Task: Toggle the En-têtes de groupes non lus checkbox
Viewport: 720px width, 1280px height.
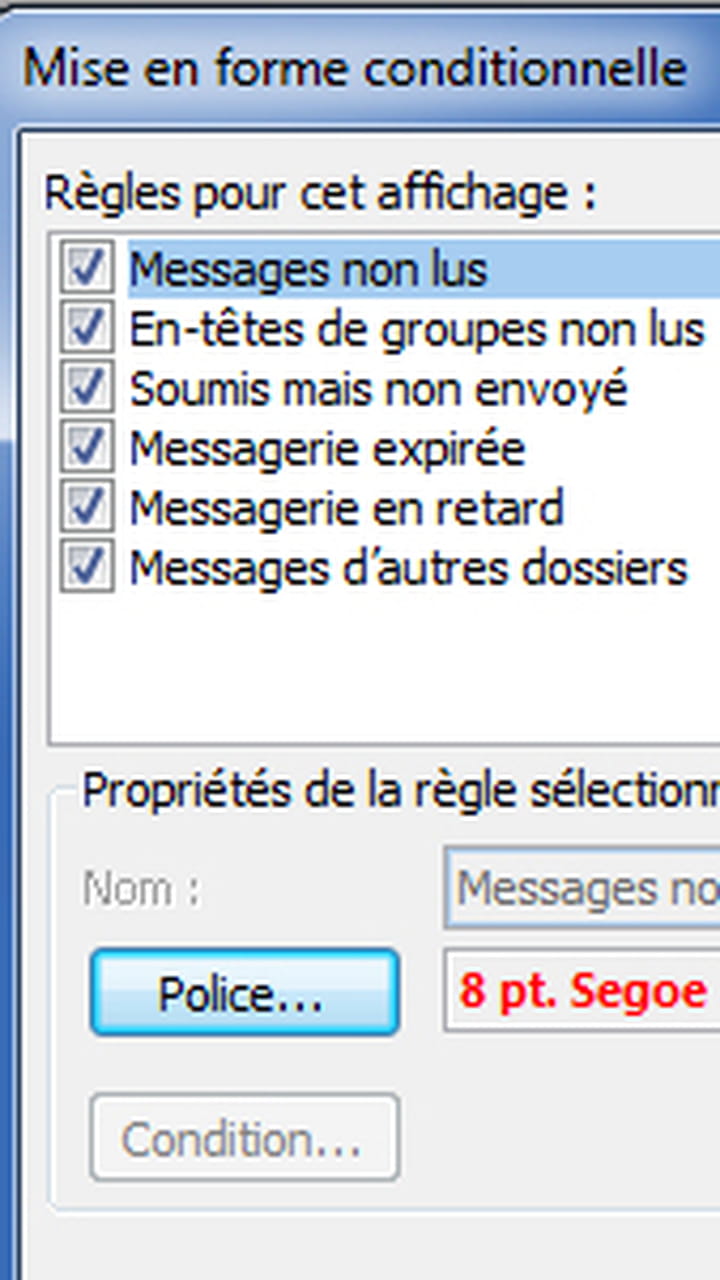Action: tap(87, 328)
